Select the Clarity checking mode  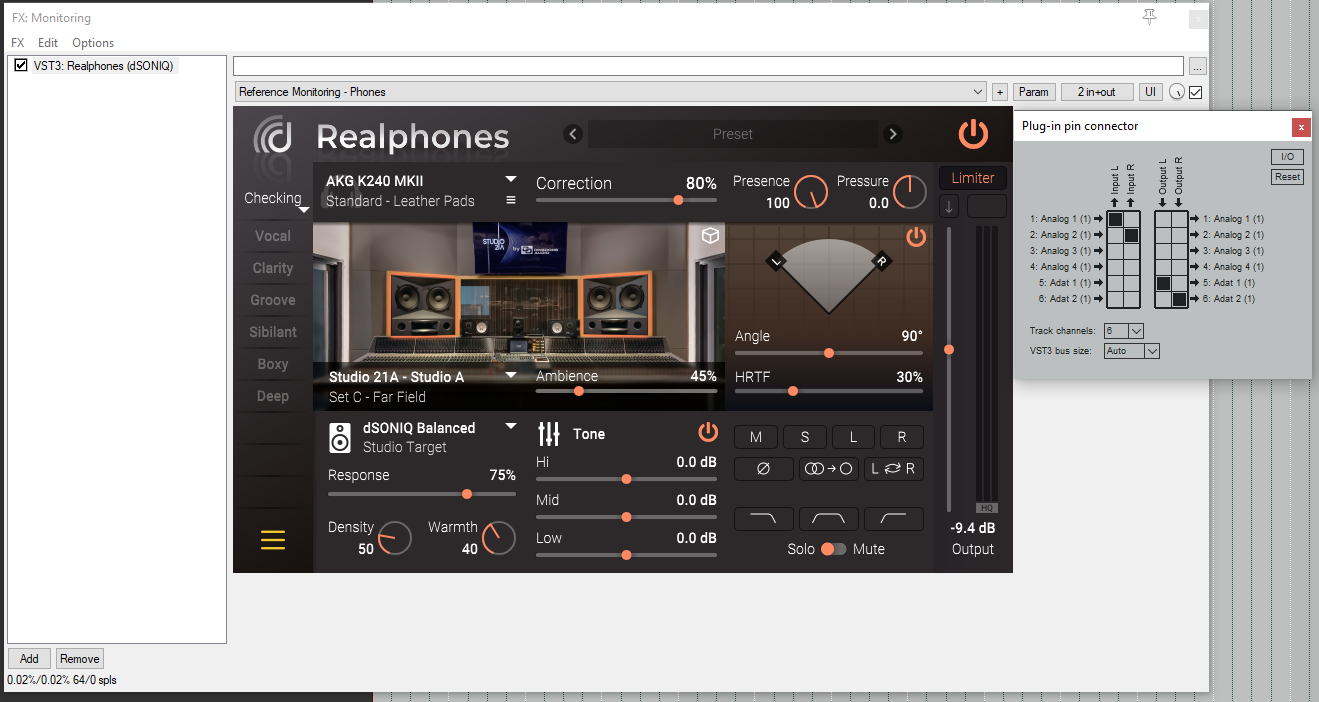click(273, 268)
